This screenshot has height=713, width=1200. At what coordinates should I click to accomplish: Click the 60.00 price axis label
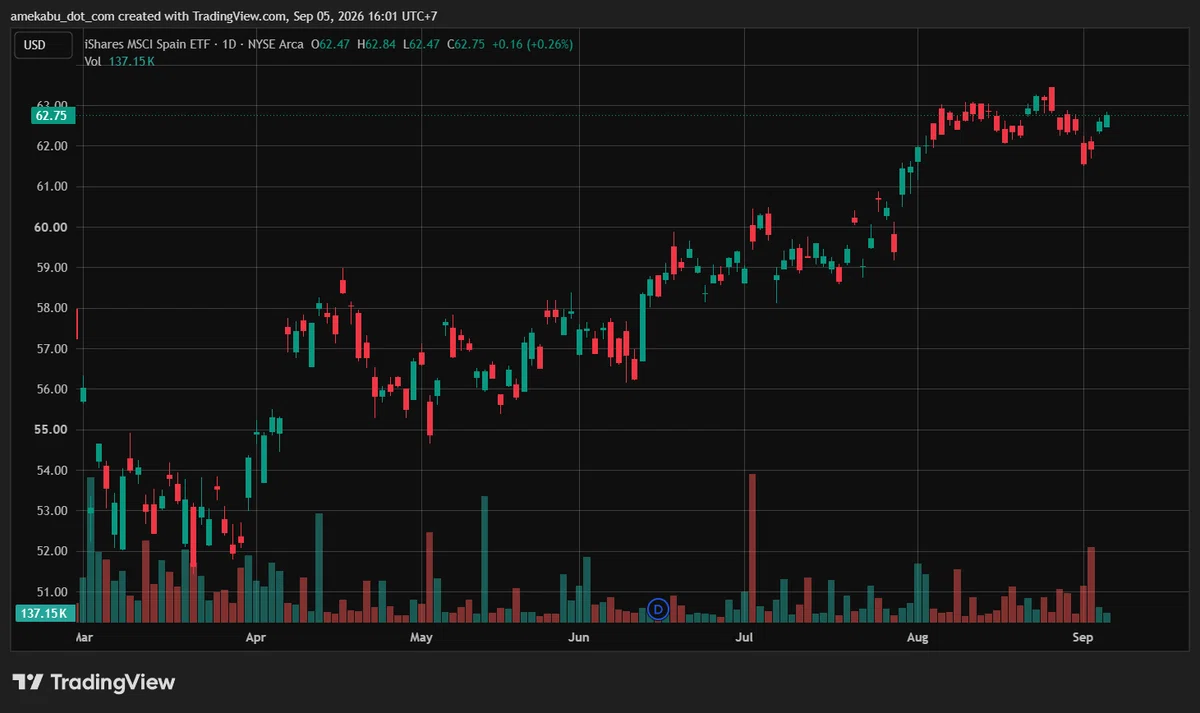(53, 227)
